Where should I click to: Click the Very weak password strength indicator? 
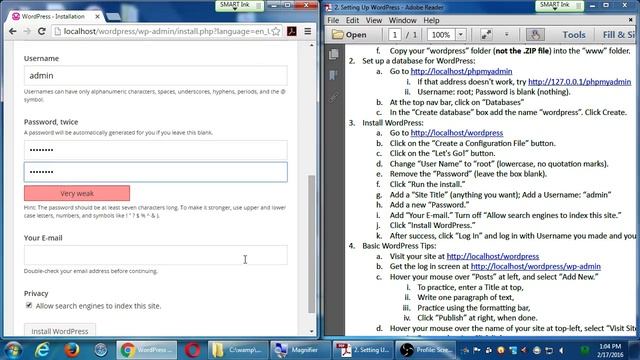tap(77, 193)
